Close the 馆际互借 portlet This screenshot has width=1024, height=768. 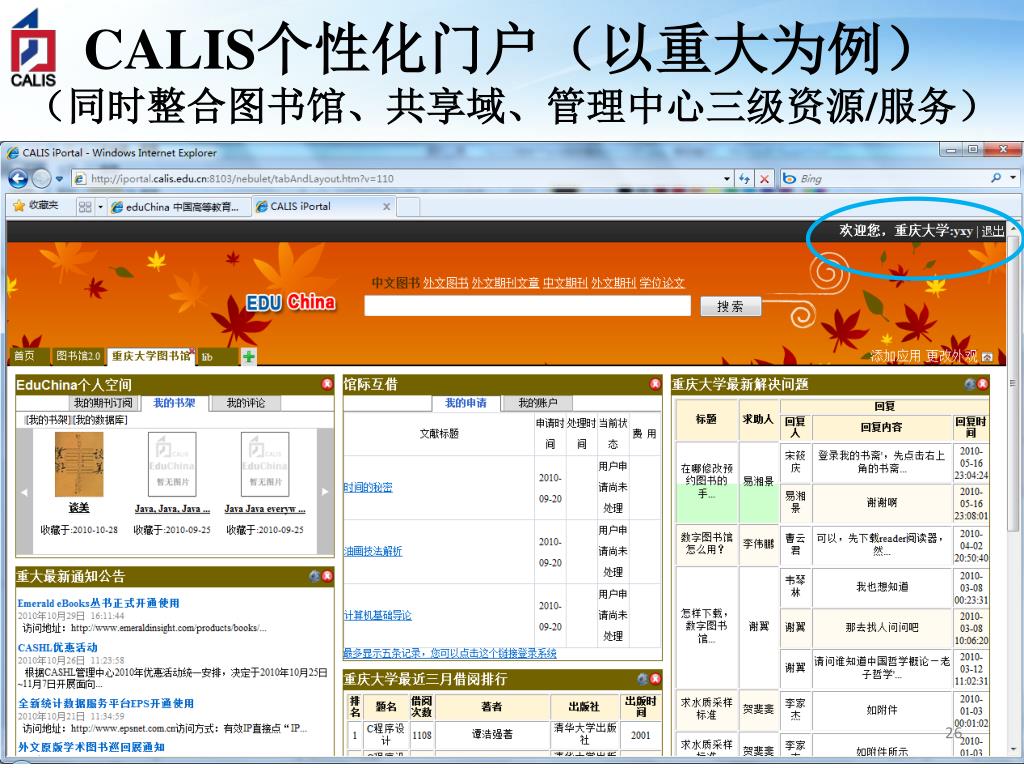coord(654,384)
